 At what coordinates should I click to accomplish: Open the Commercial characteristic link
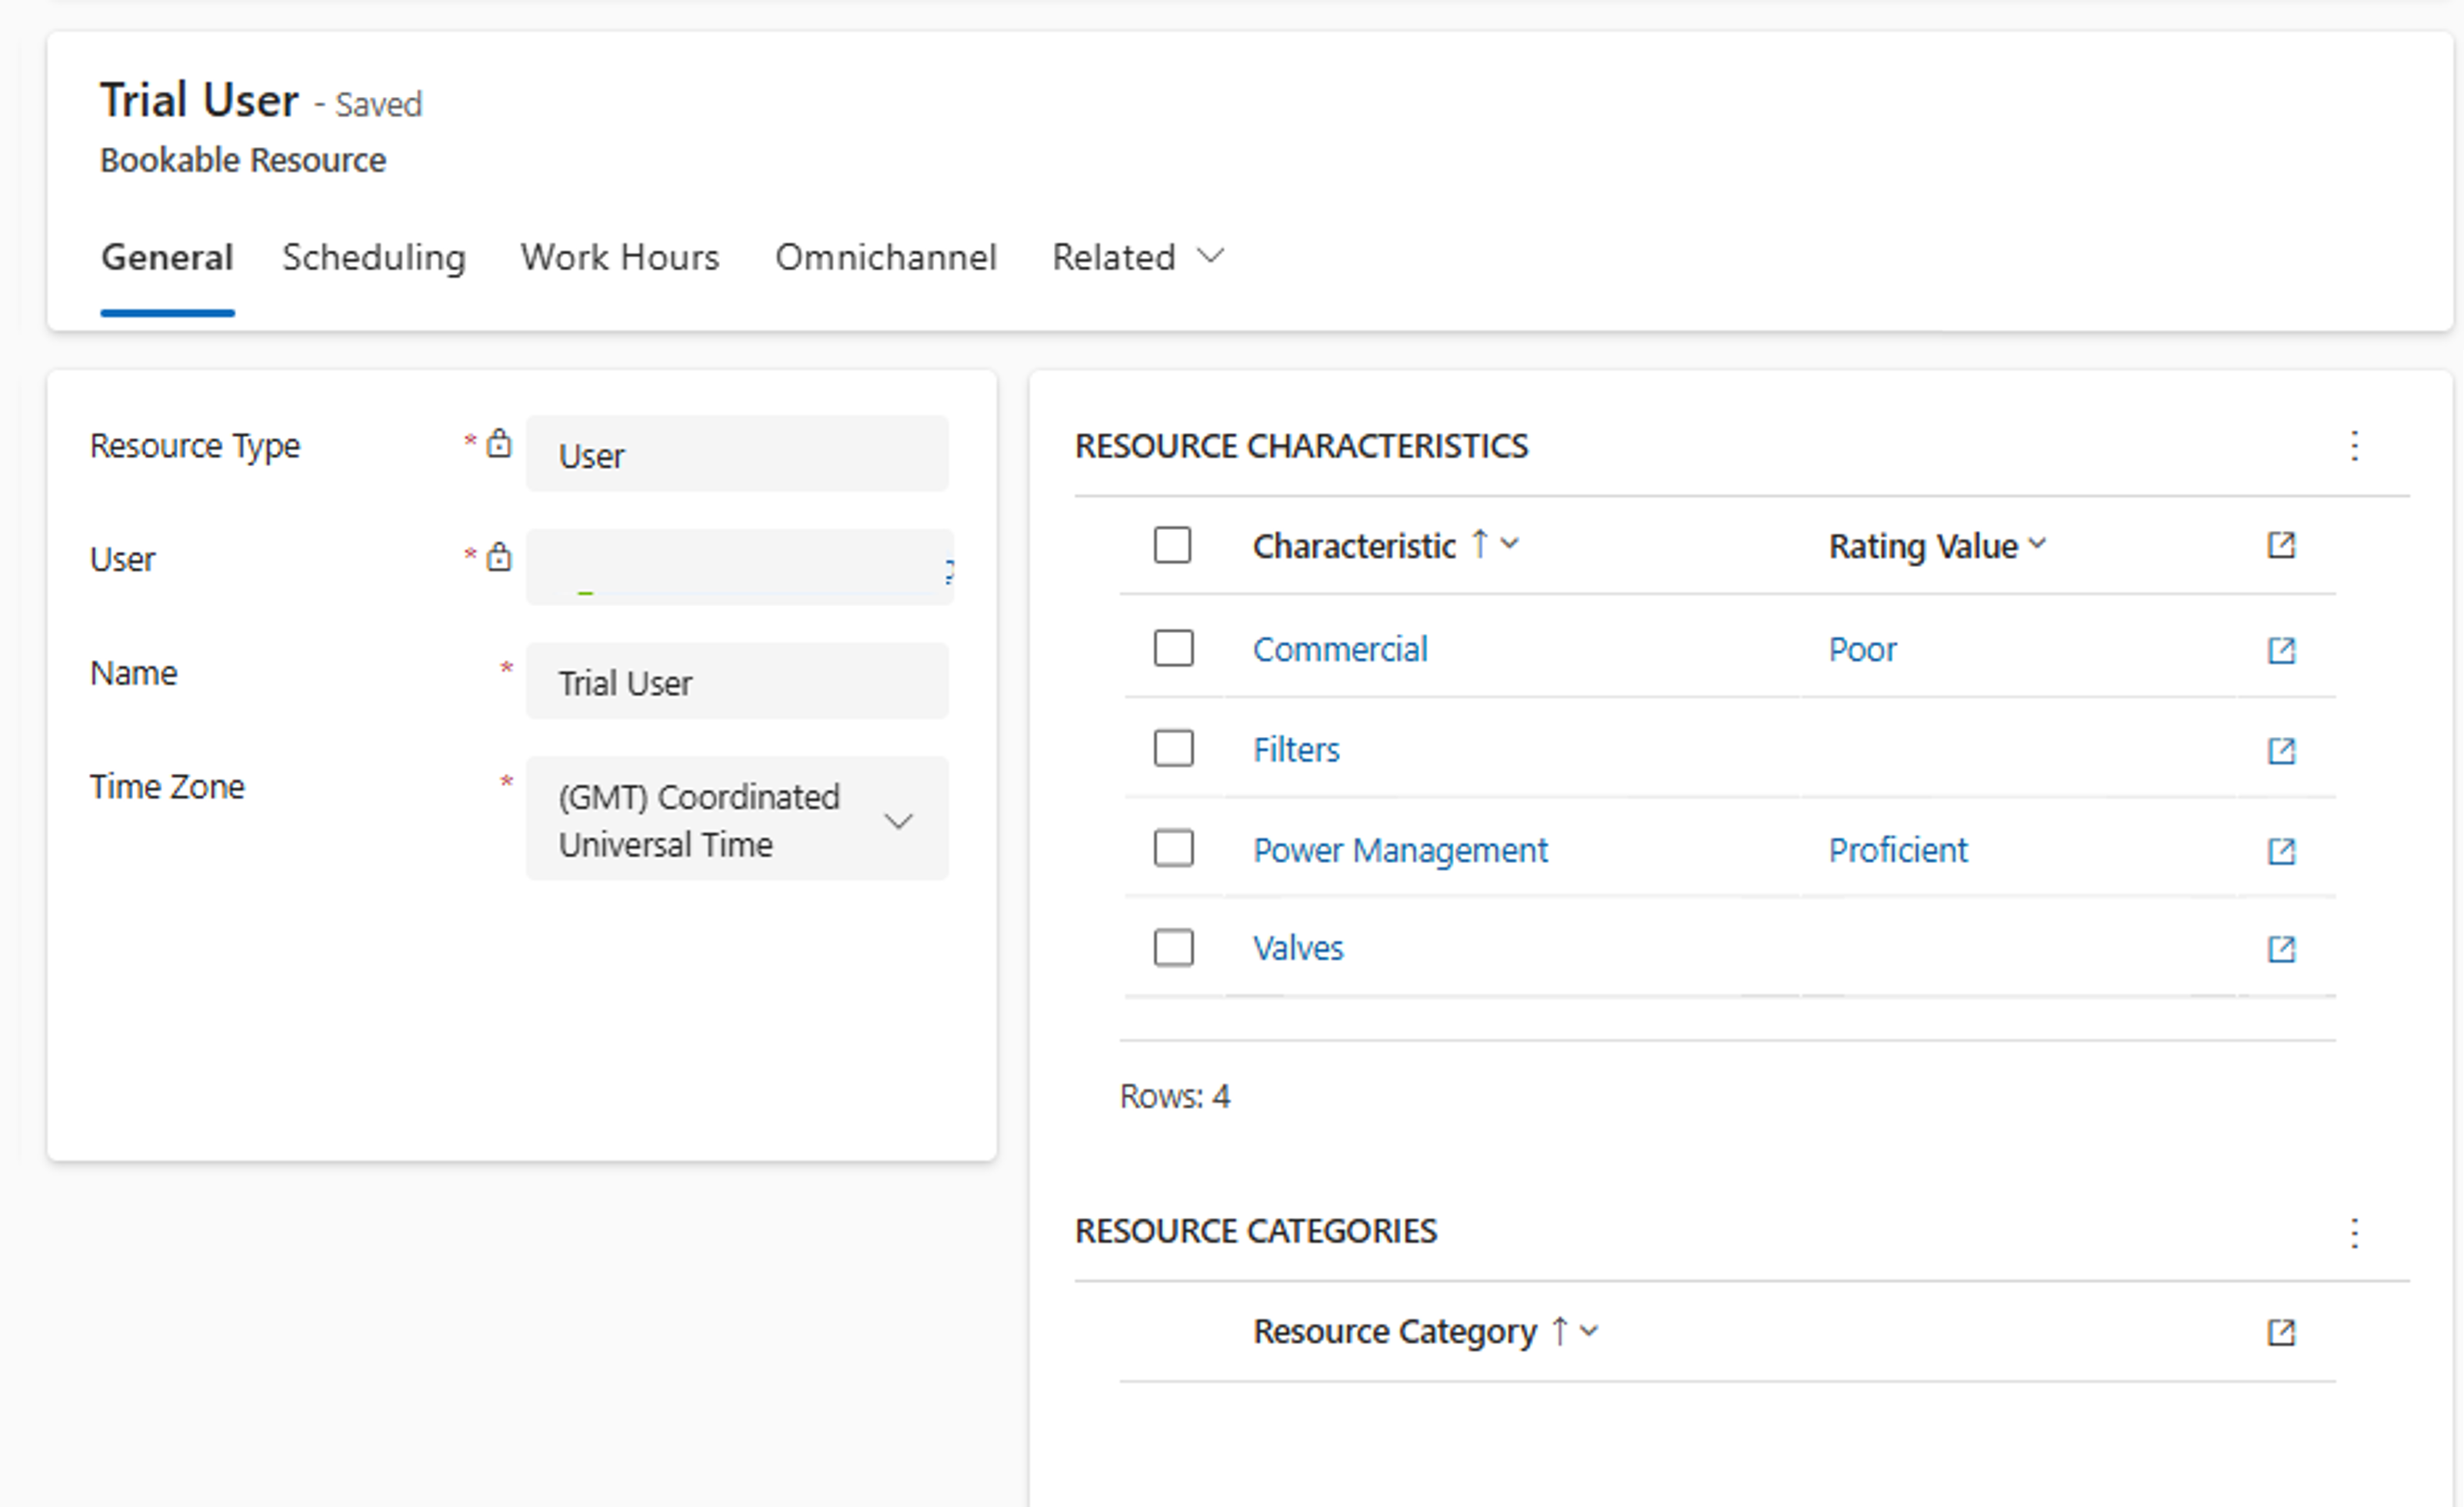tap(1340, 650)
